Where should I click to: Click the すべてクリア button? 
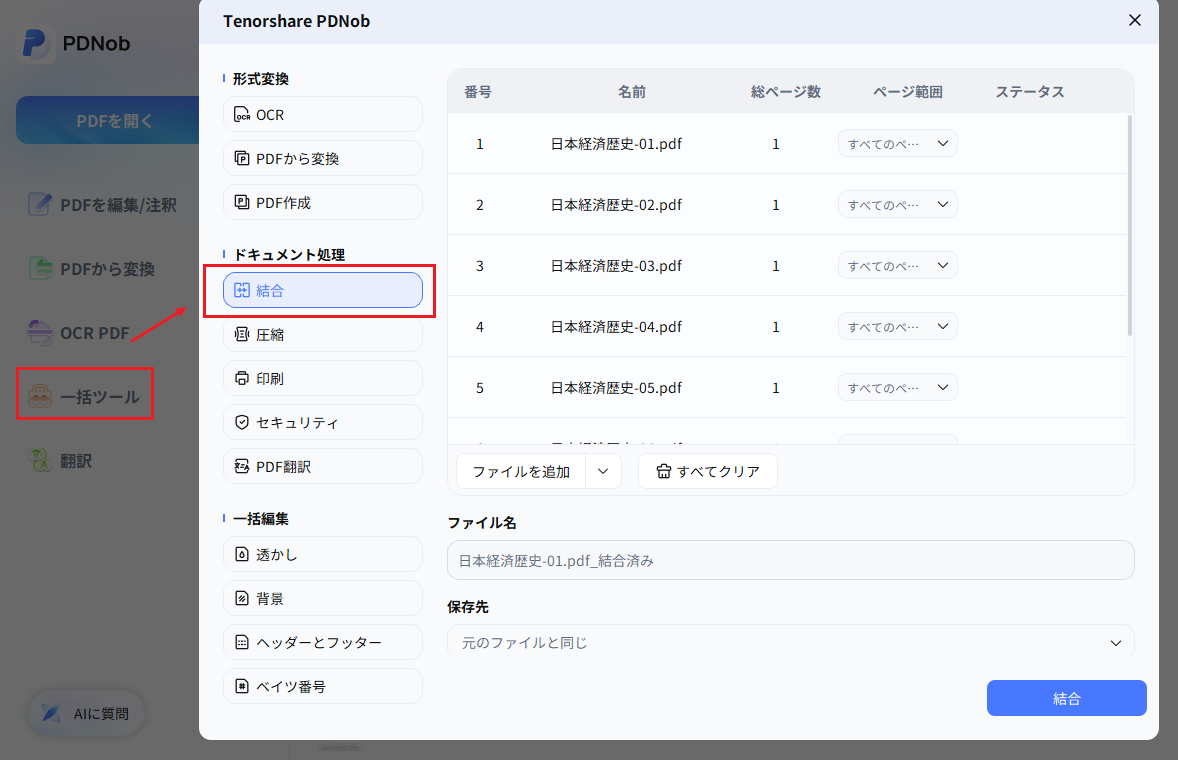pos(708,471)
